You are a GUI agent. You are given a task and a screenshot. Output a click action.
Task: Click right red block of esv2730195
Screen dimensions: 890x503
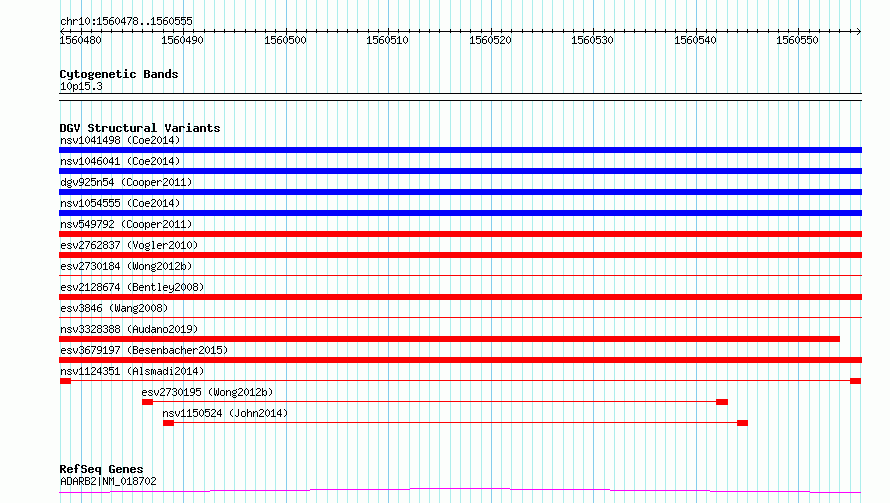[722, 402]
